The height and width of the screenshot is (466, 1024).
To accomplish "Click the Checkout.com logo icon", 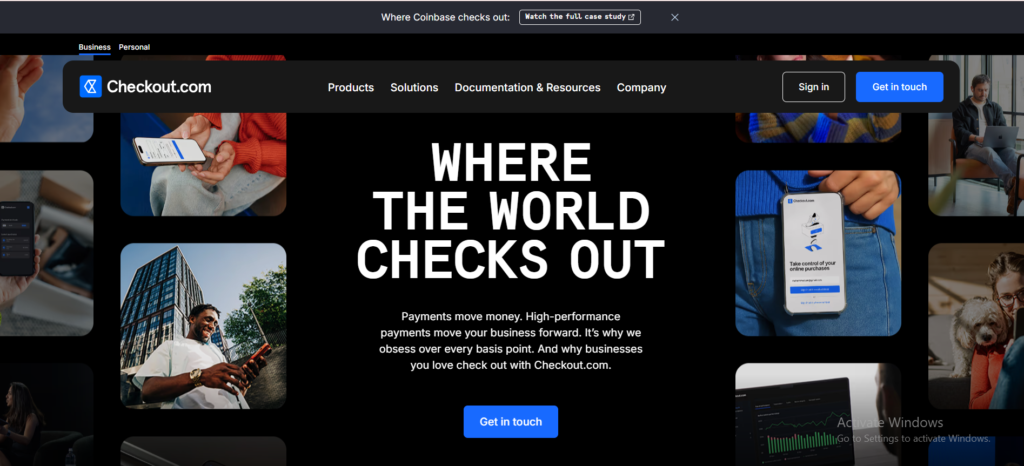I will click(91, 87).
